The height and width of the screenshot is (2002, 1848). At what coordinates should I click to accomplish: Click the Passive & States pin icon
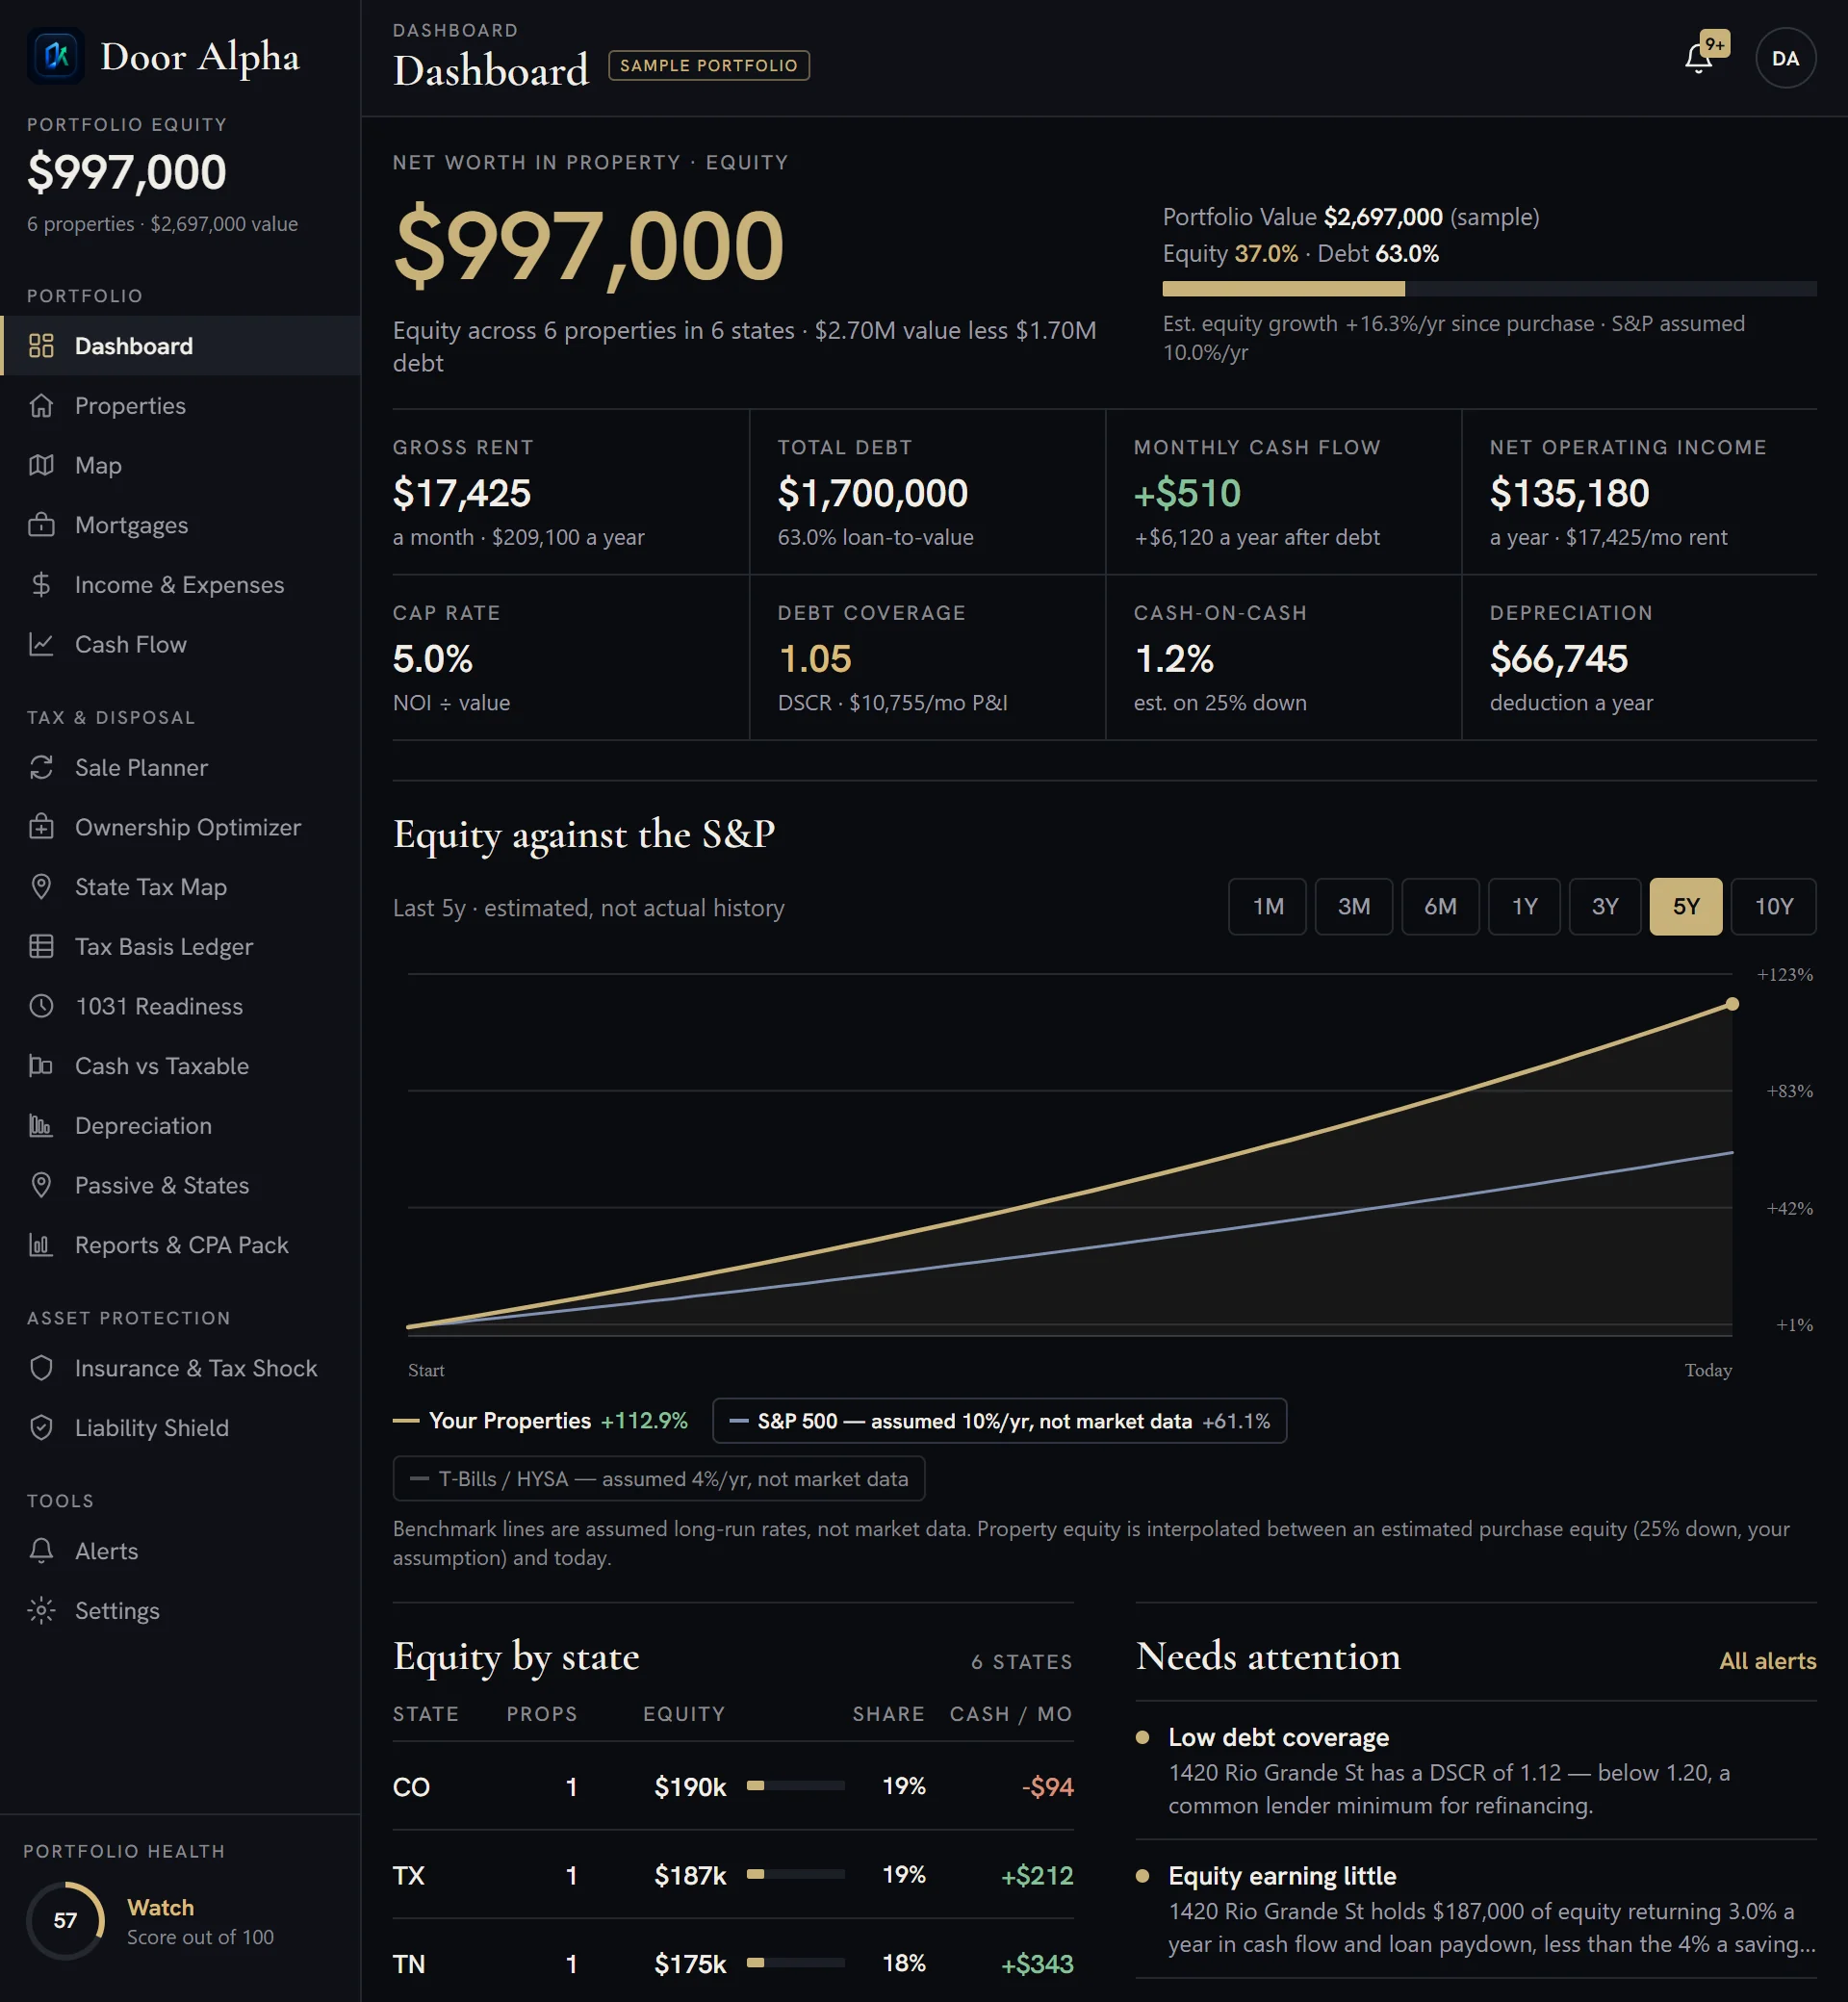pos(41,1185)
